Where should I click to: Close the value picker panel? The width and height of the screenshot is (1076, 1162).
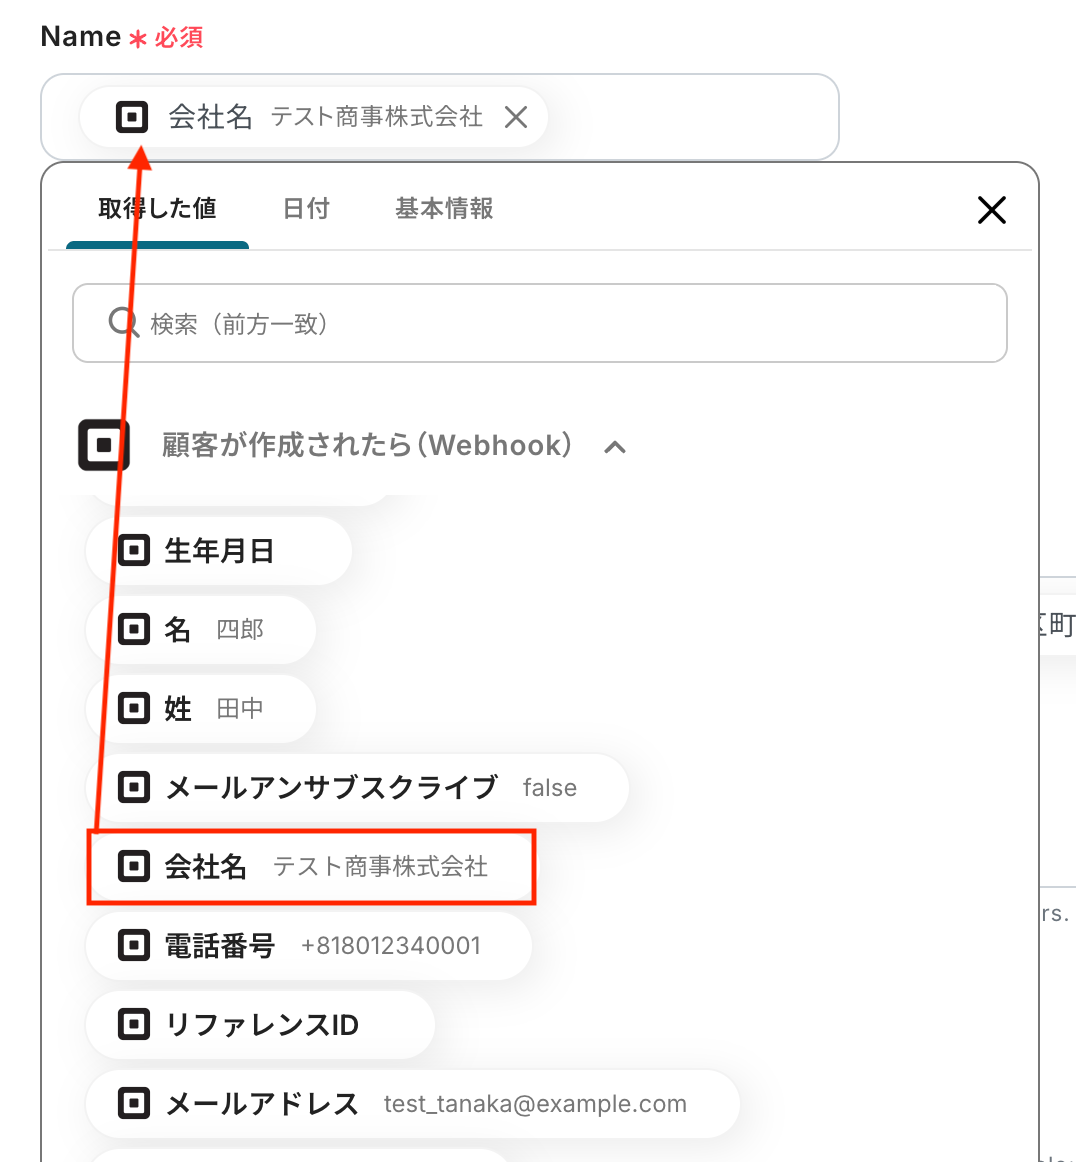tap(992, 210)
